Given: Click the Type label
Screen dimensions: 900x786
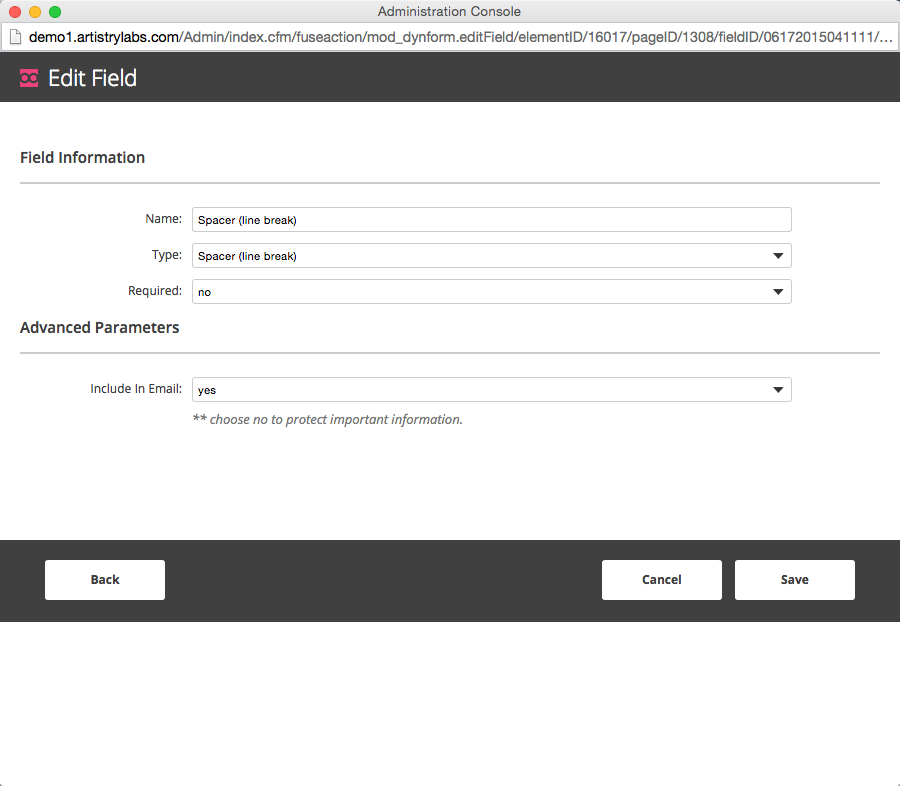Looking at the screenshot, I should (166, 255).
